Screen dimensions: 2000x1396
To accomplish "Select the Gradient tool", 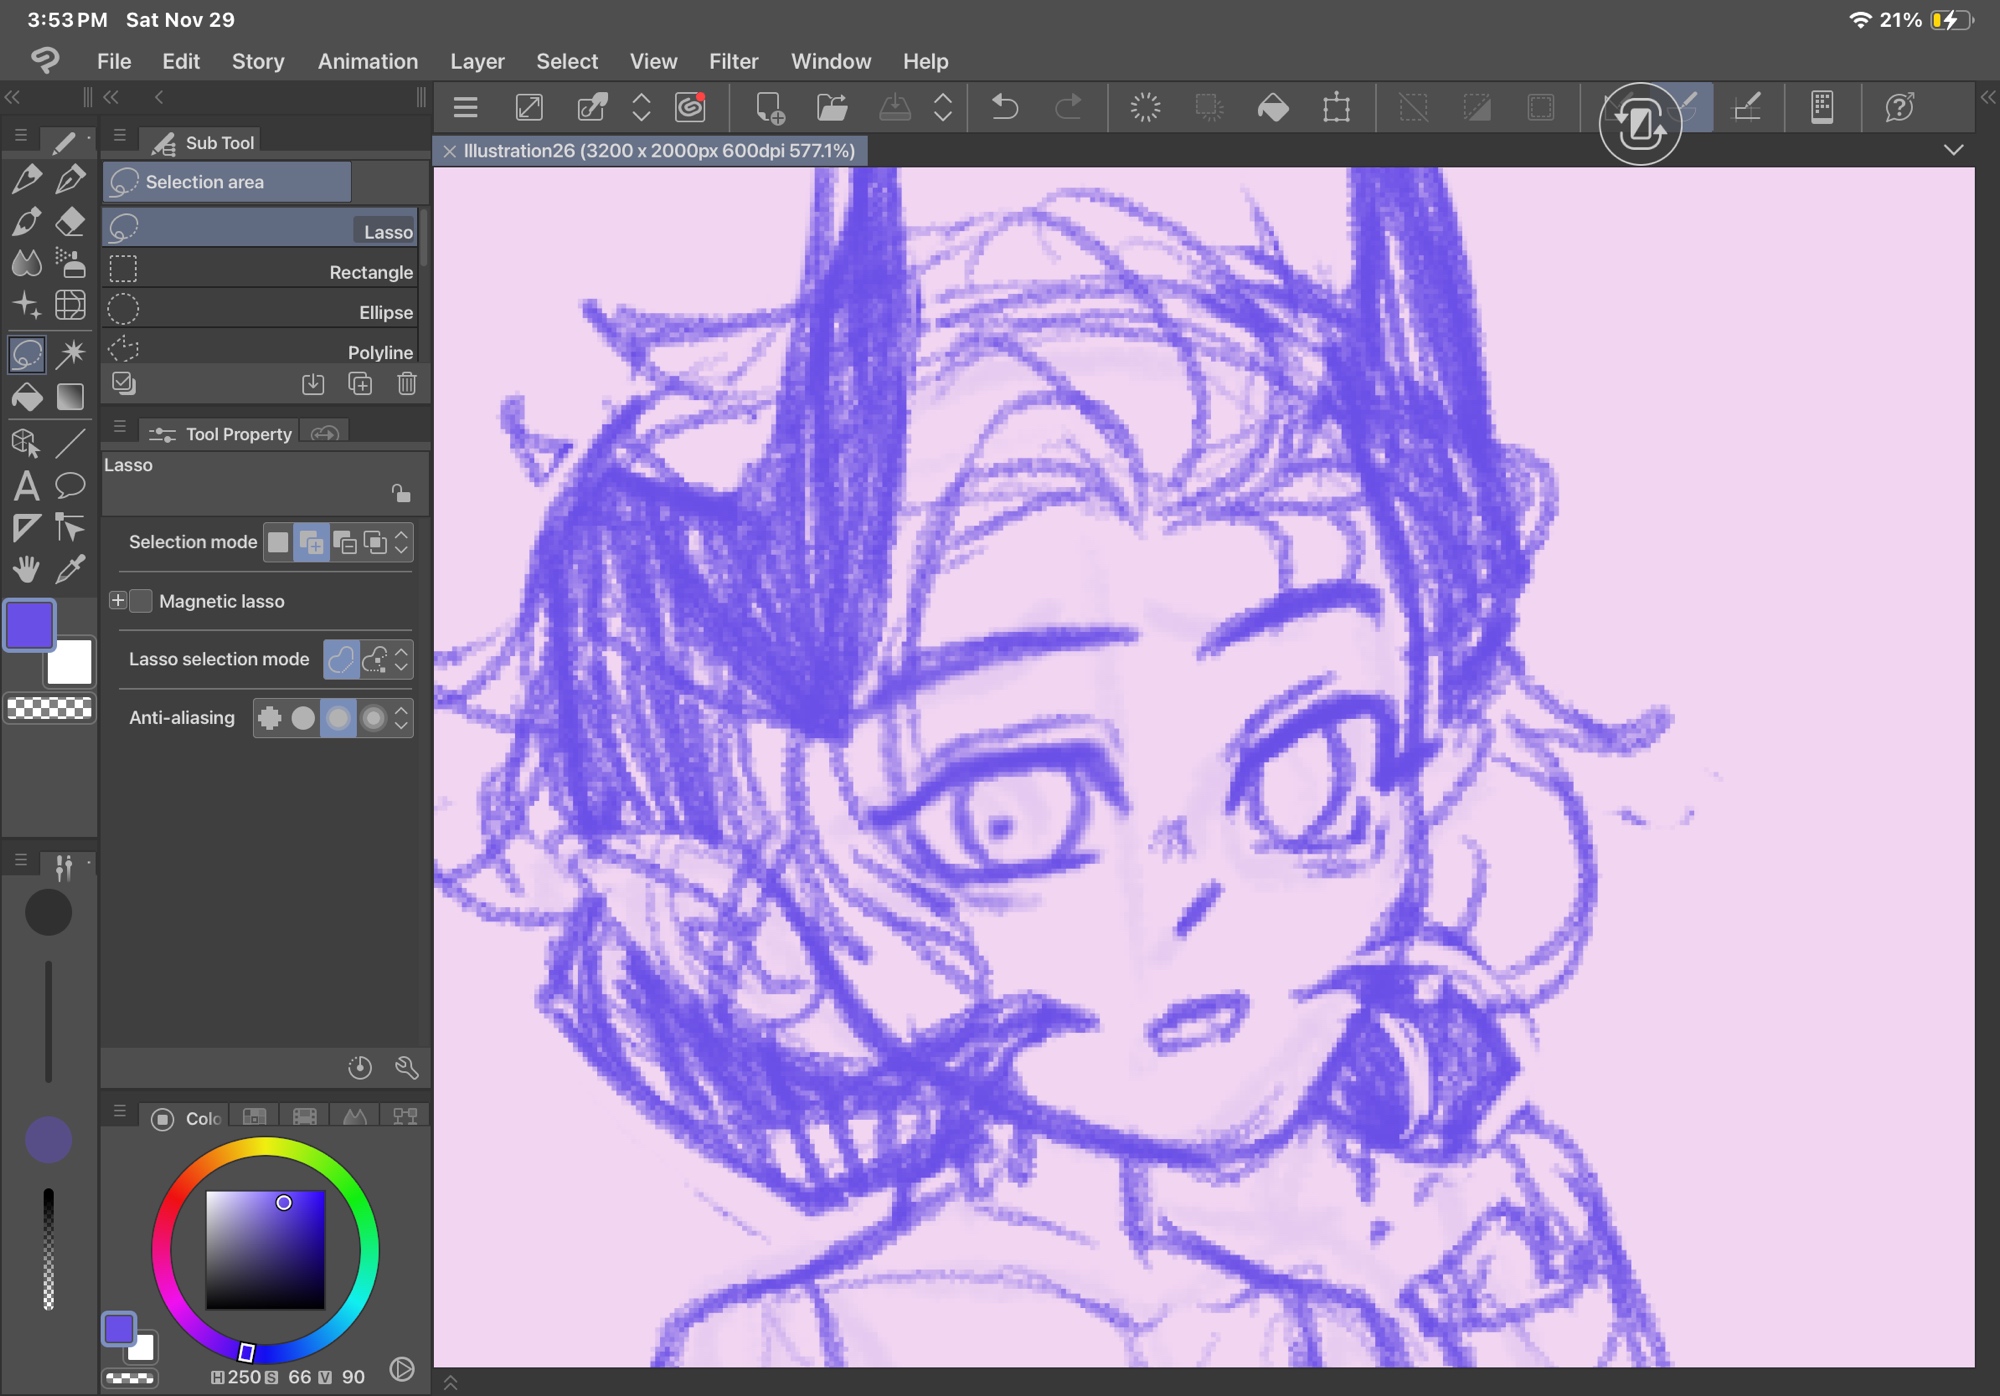I will click(70, 397).
